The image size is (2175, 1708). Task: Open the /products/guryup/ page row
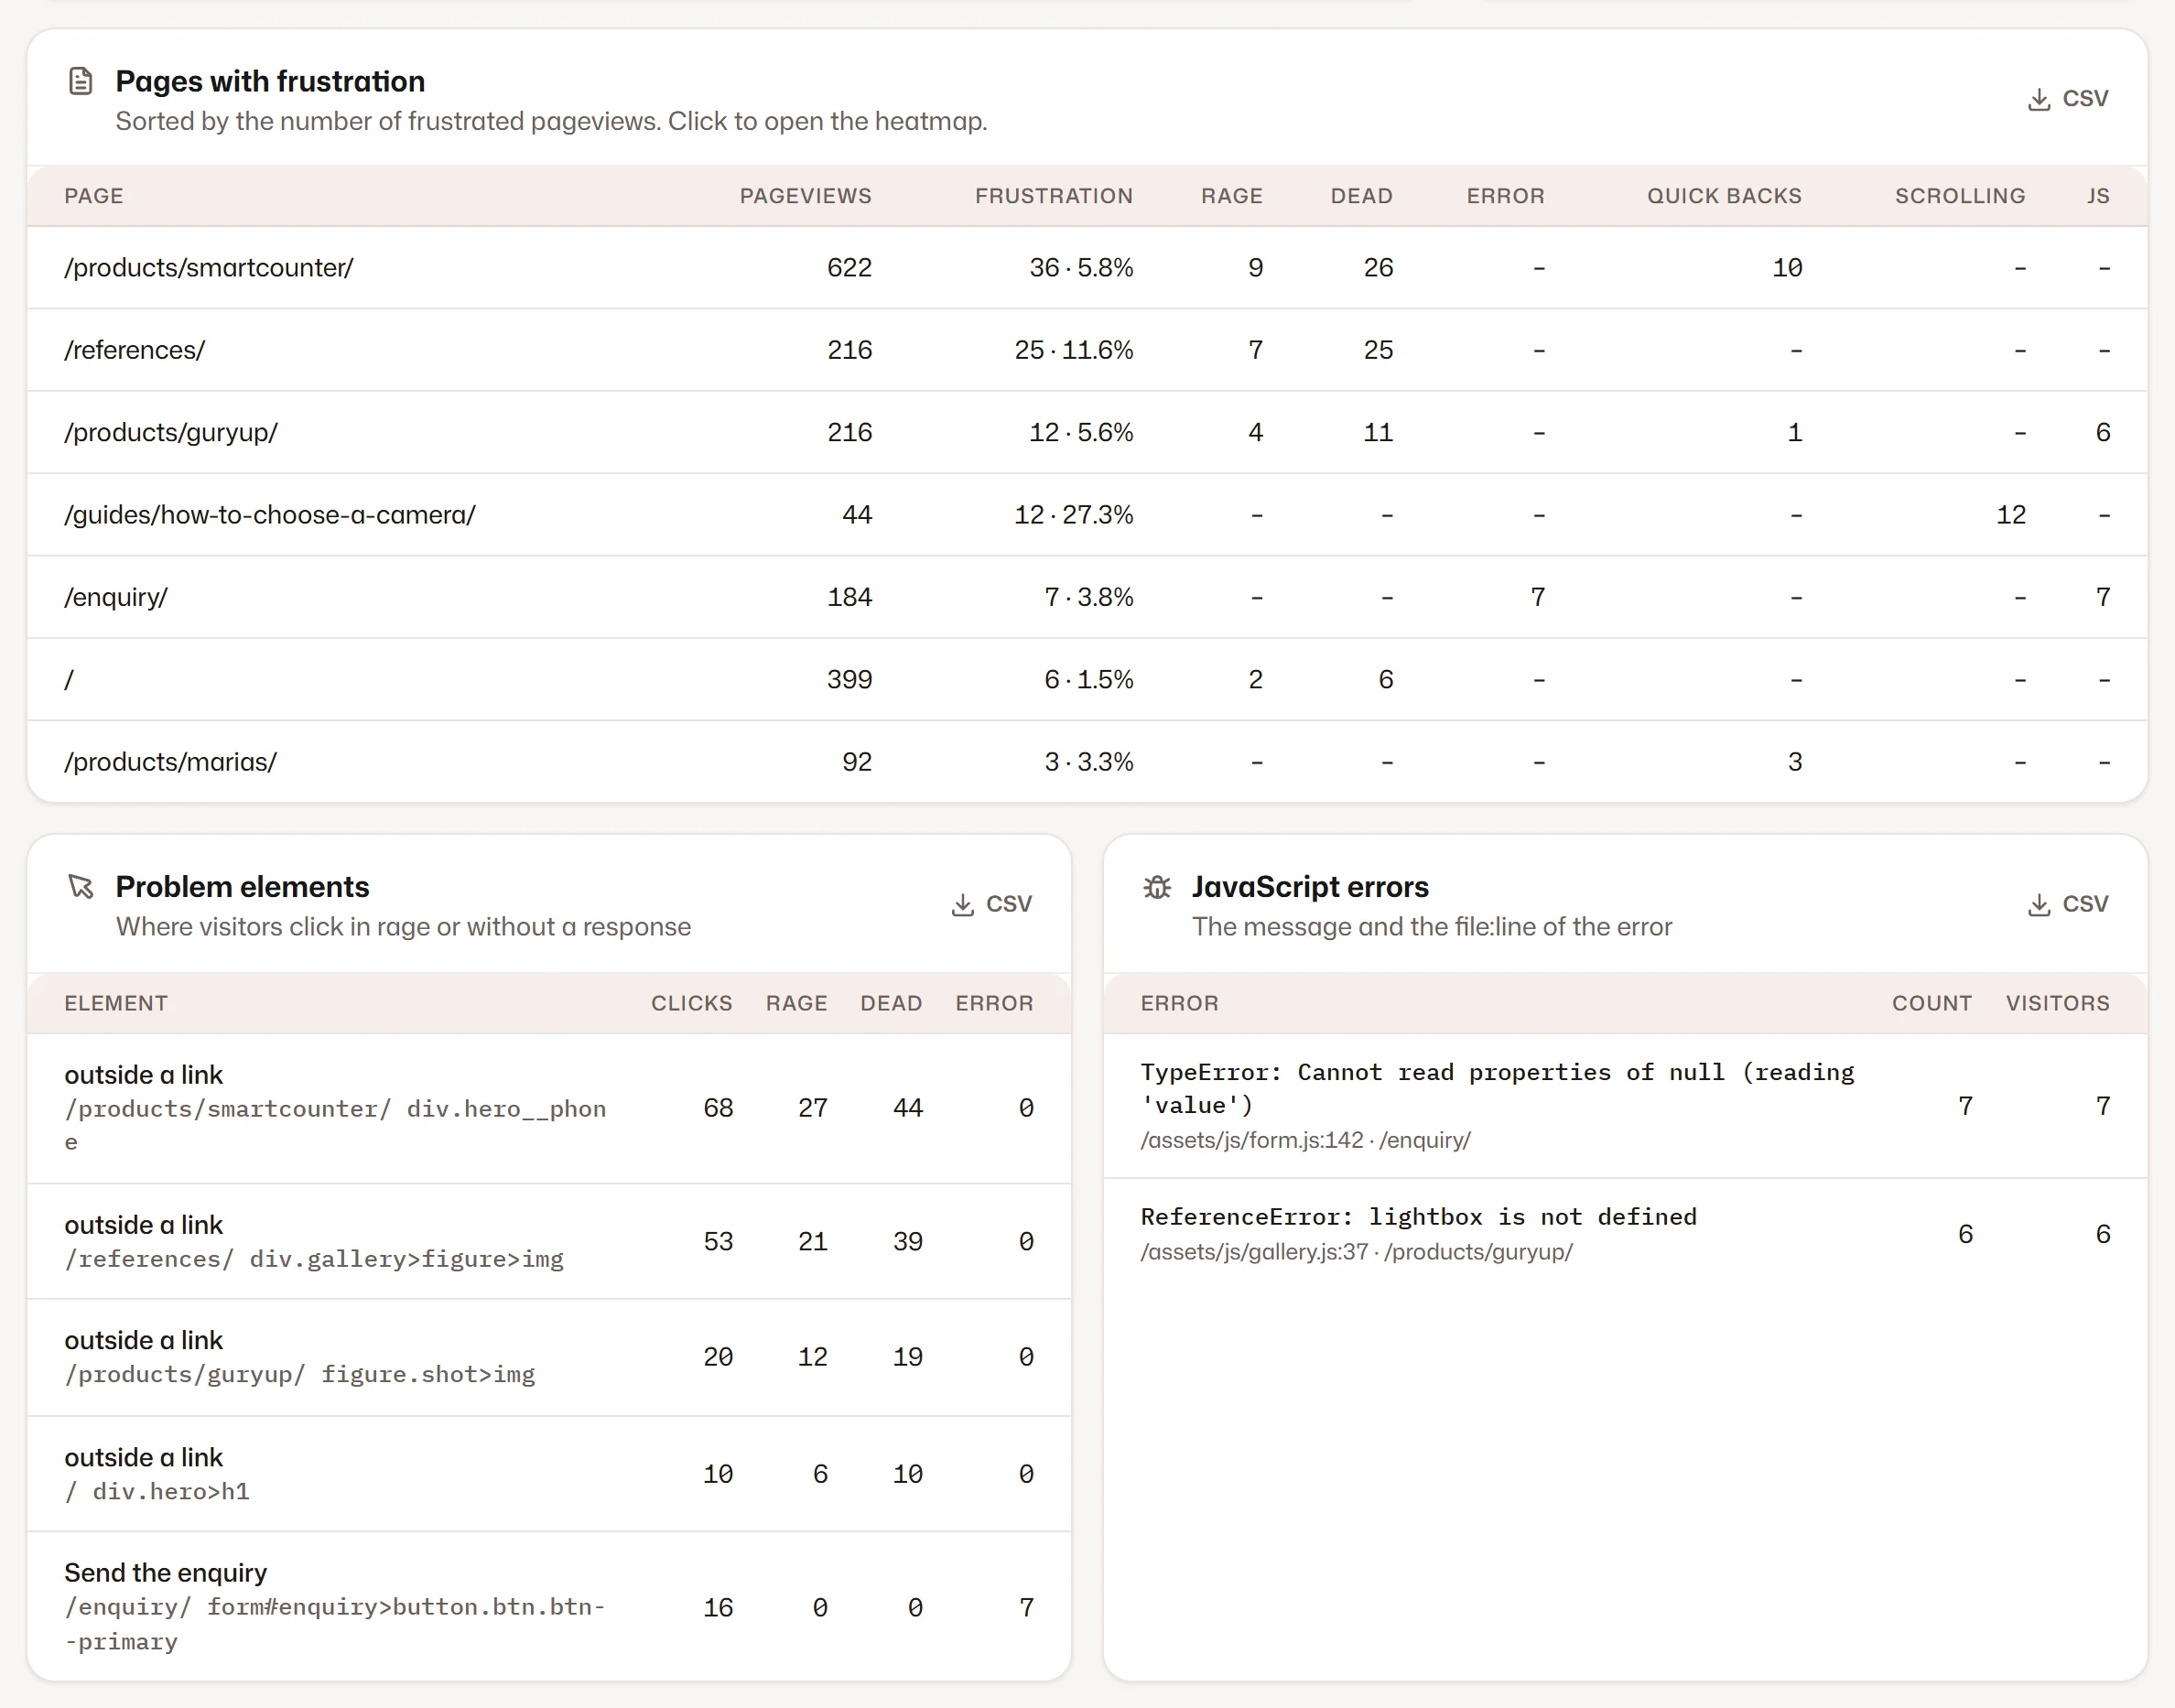tap(1087, 432)
